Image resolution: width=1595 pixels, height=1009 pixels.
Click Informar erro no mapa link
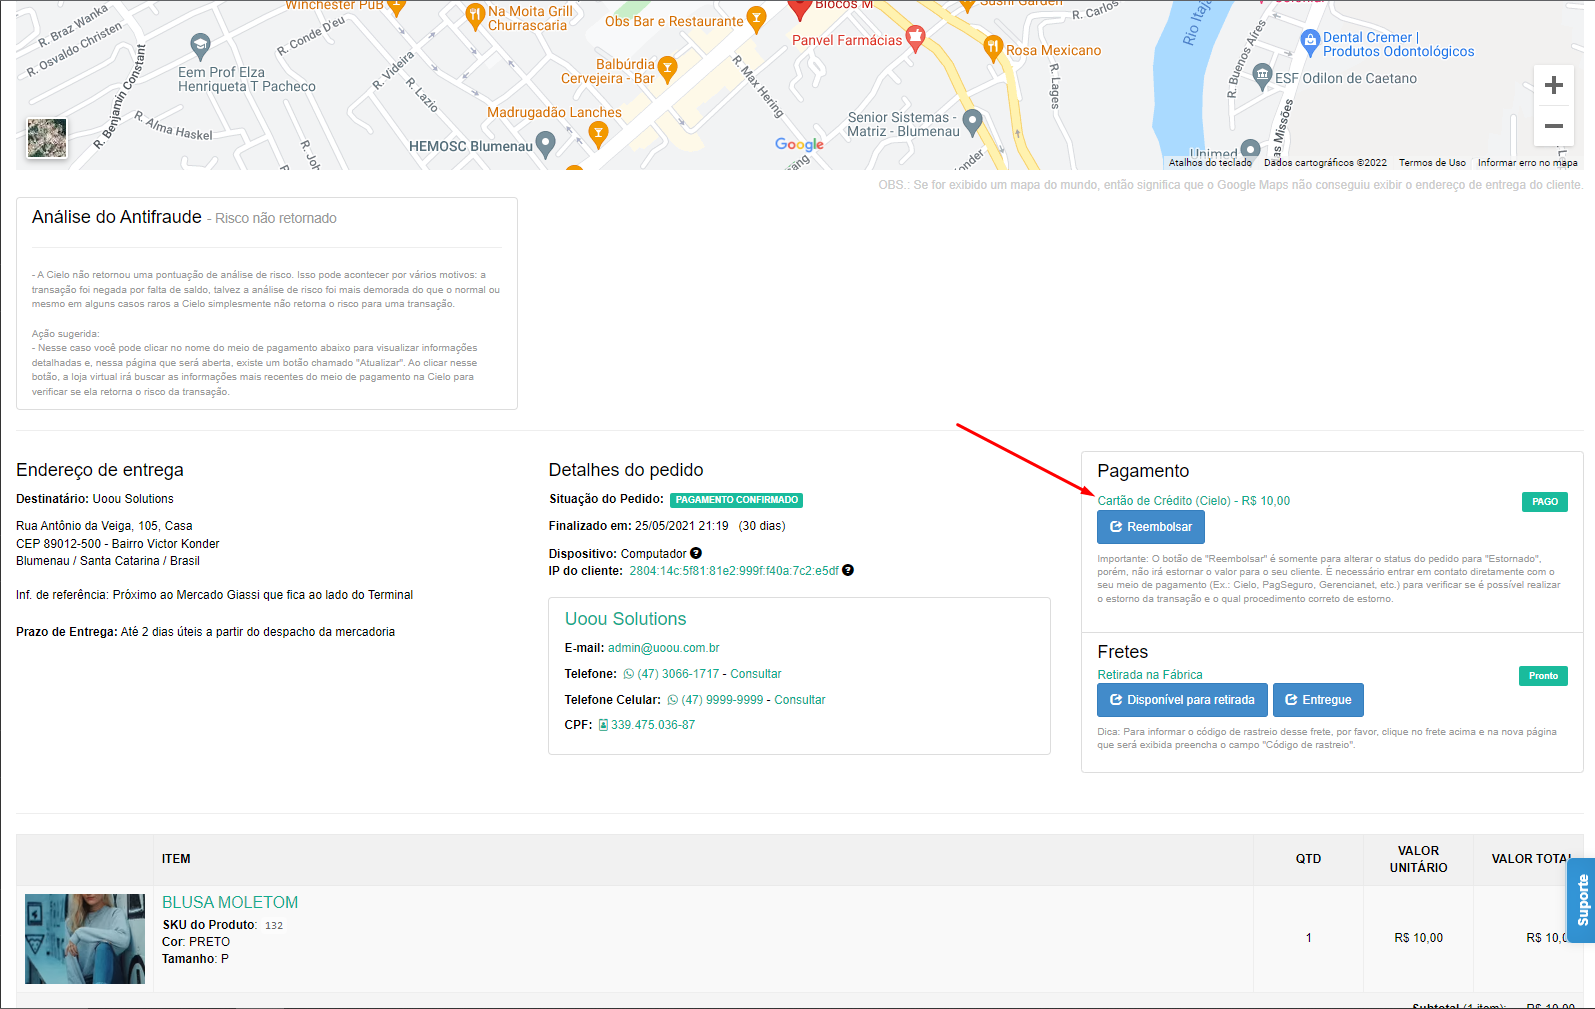click(1527, 162)
